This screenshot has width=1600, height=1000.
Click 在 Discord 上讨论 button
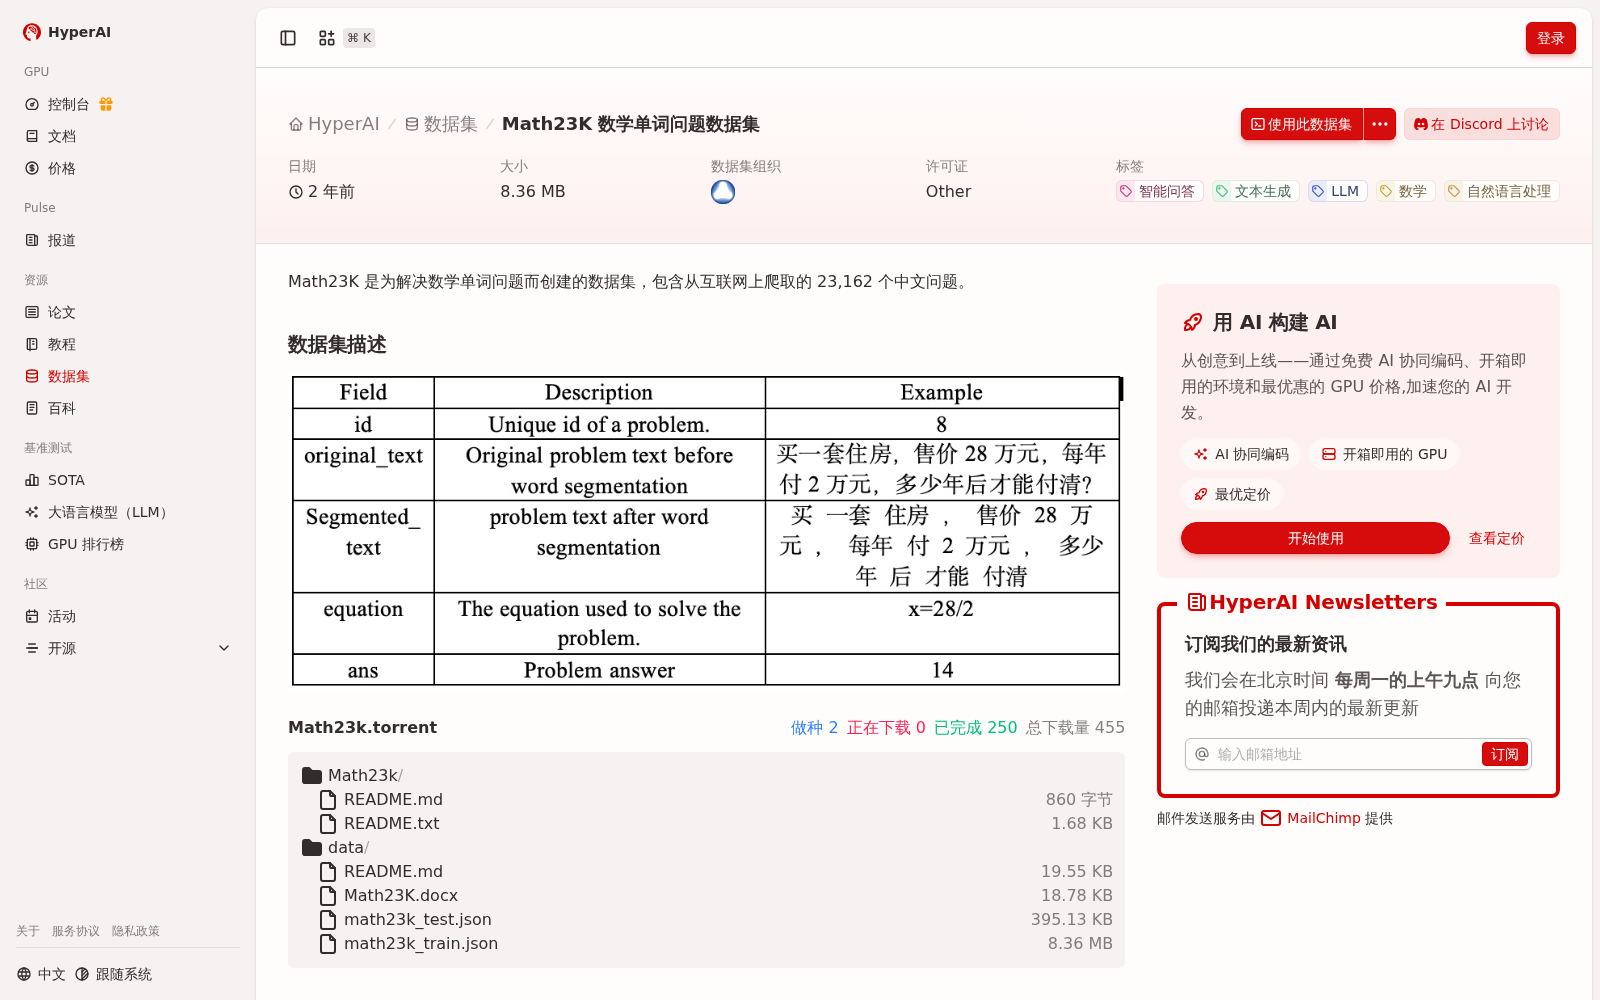pyautogui.click(x=1481, y=124)
